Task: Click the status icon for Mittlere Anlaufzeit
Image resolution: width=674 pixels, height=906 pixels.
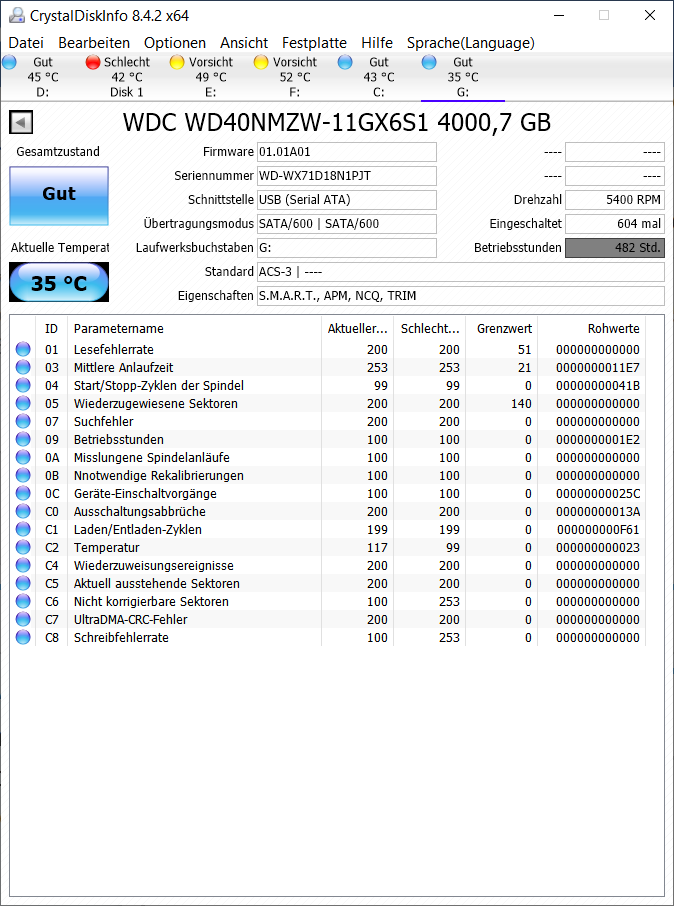Action: click(x=23, y=367)
